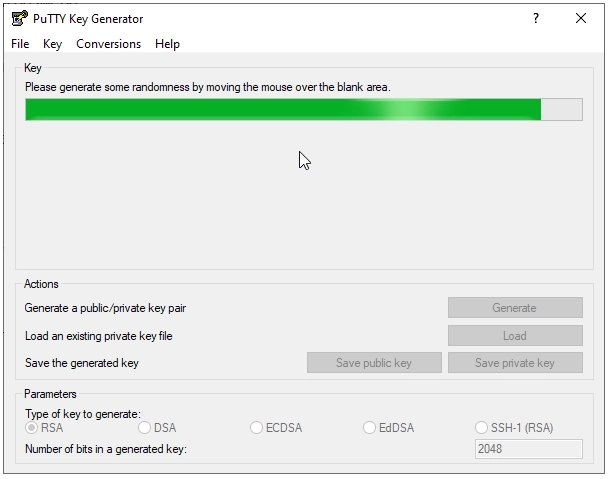
Task: Choose the ECDSA key type
Action: click(x=257, y=428)
